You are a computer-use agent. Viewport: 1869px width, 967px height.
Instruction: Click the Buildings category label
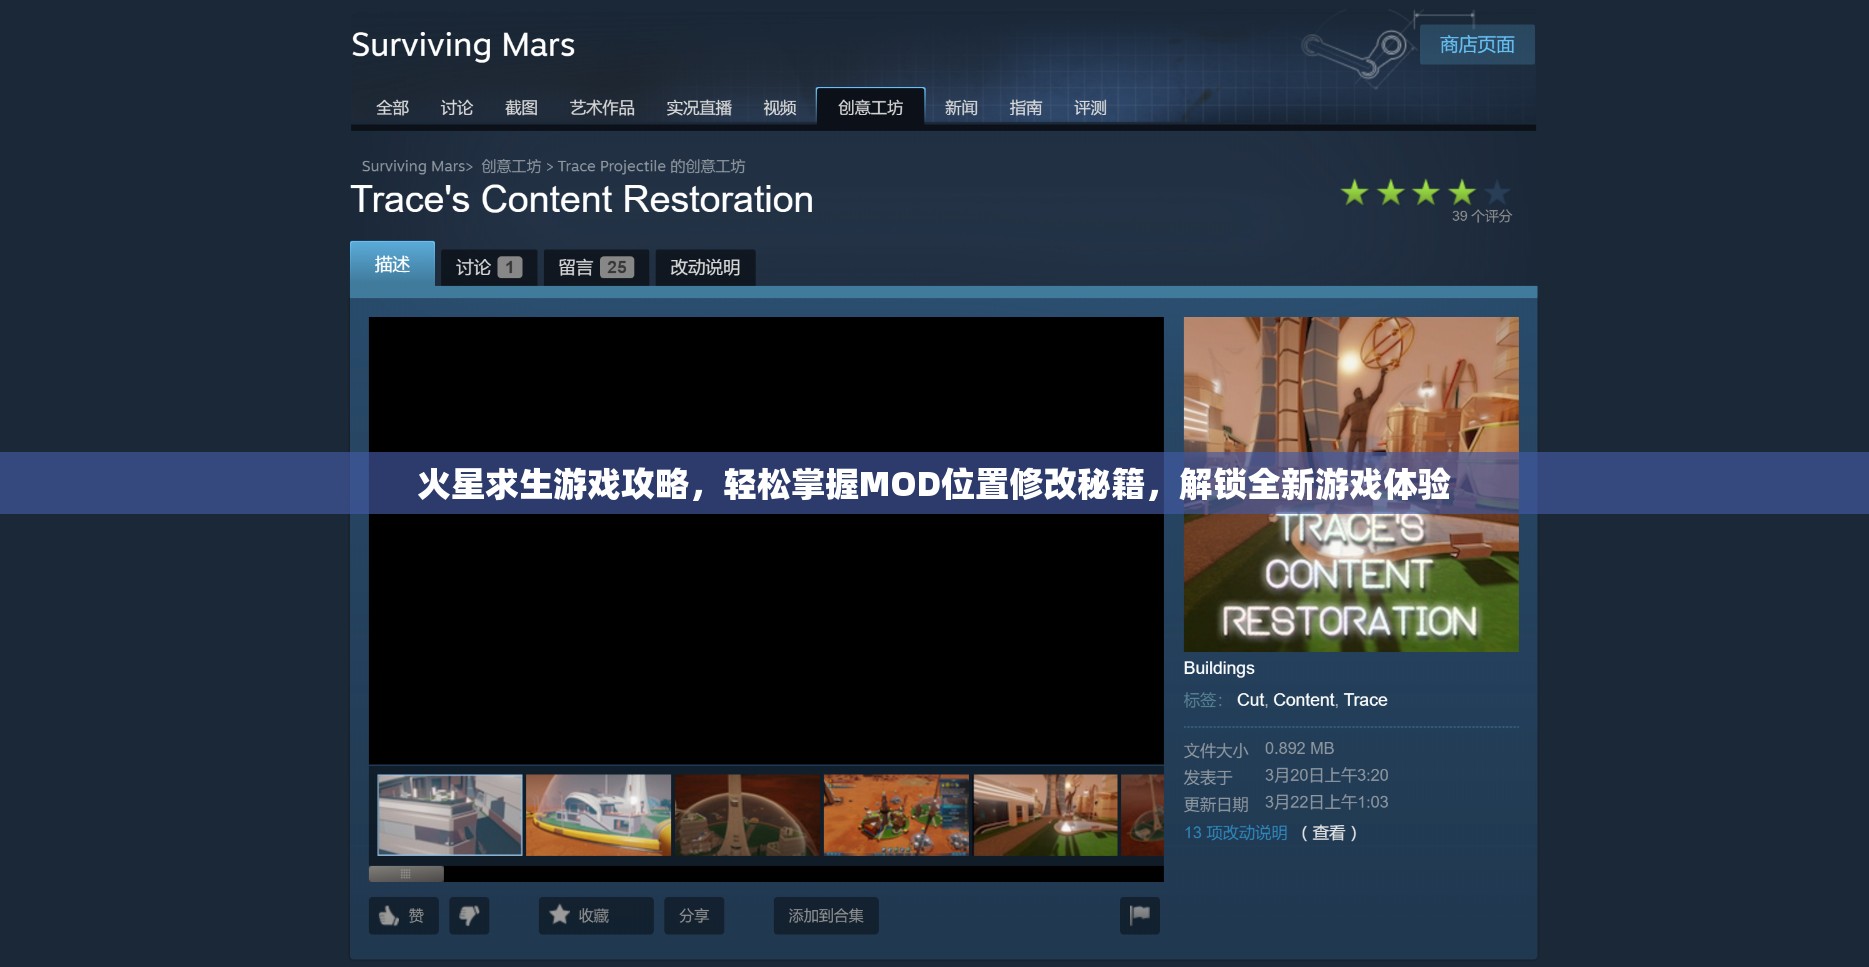click(1219, 668)
